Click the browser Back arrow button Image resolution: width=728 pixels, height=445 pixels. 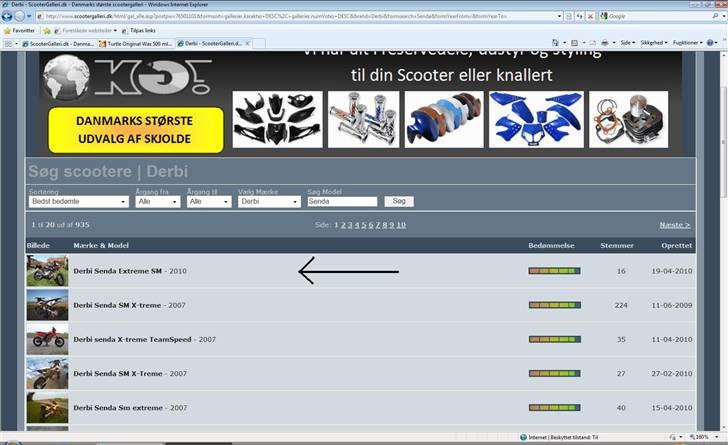click(x=9, y=16)
